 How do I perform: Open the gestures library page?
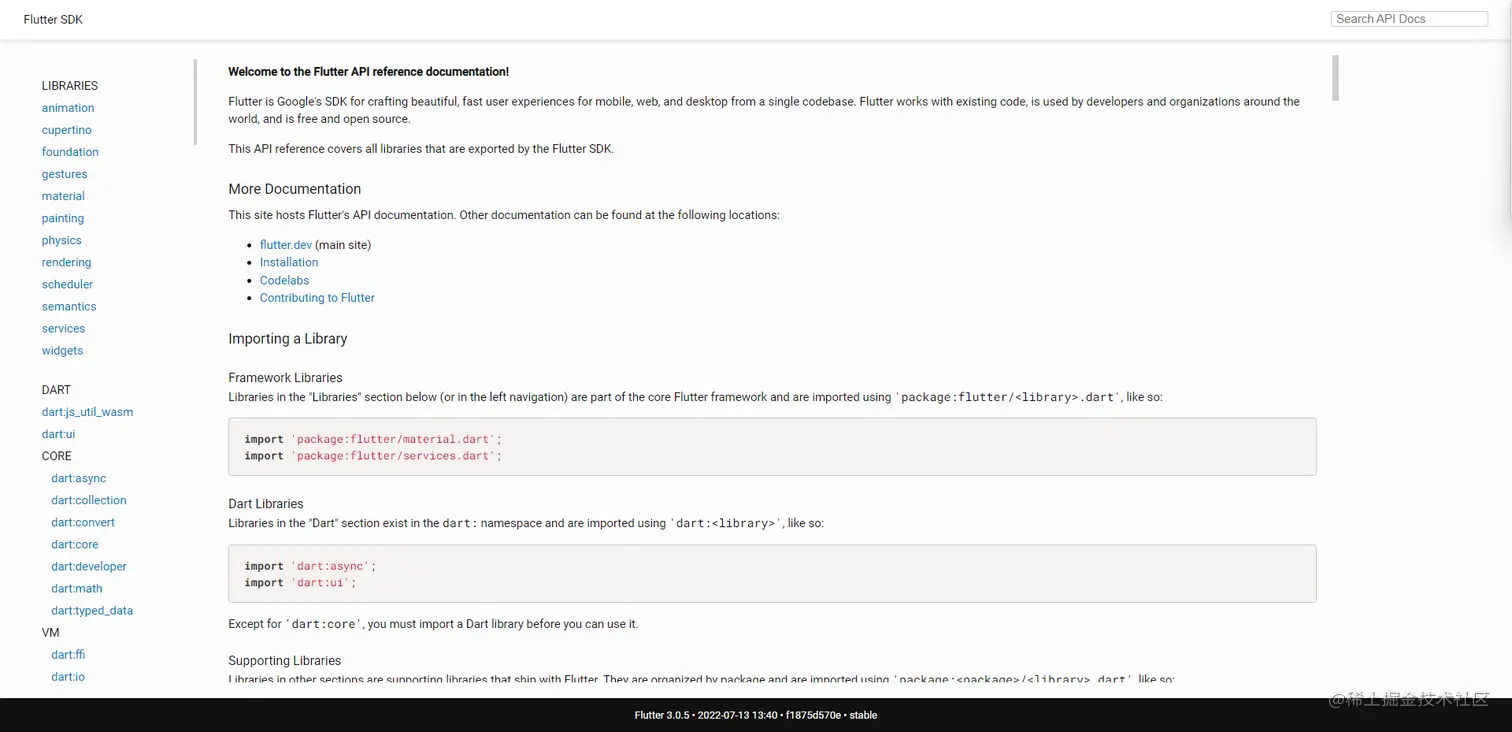65,174
